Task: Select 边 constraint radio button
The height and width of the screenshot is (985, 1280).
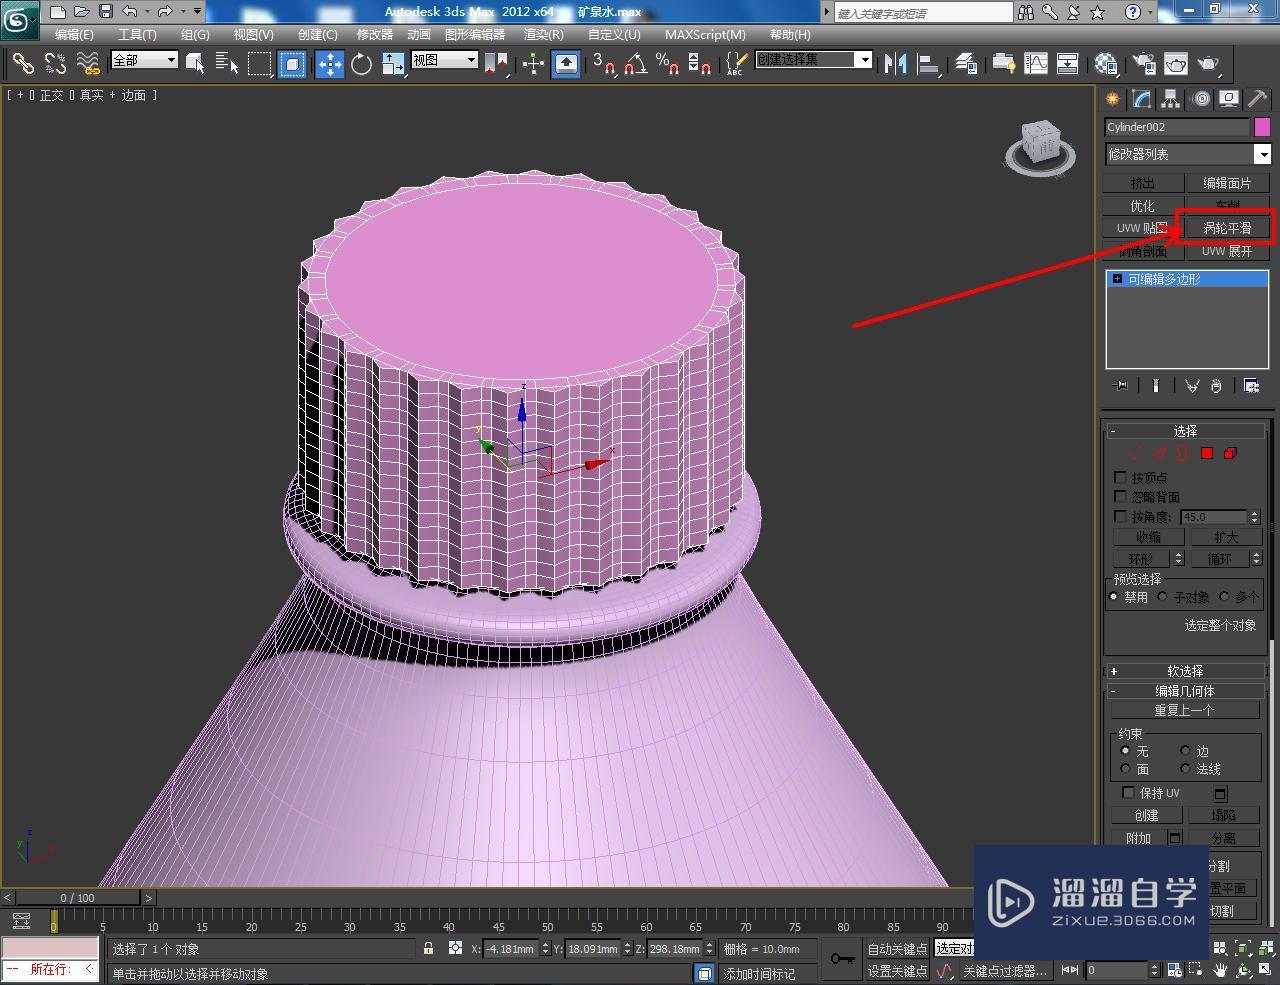Action: [x=1185, y=751]
